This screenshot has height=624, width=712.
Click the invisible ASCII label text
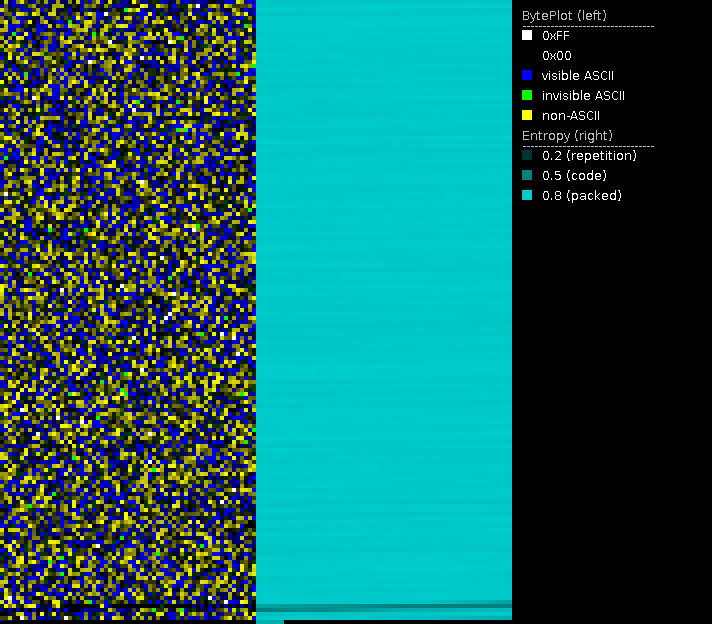point(582,96)
